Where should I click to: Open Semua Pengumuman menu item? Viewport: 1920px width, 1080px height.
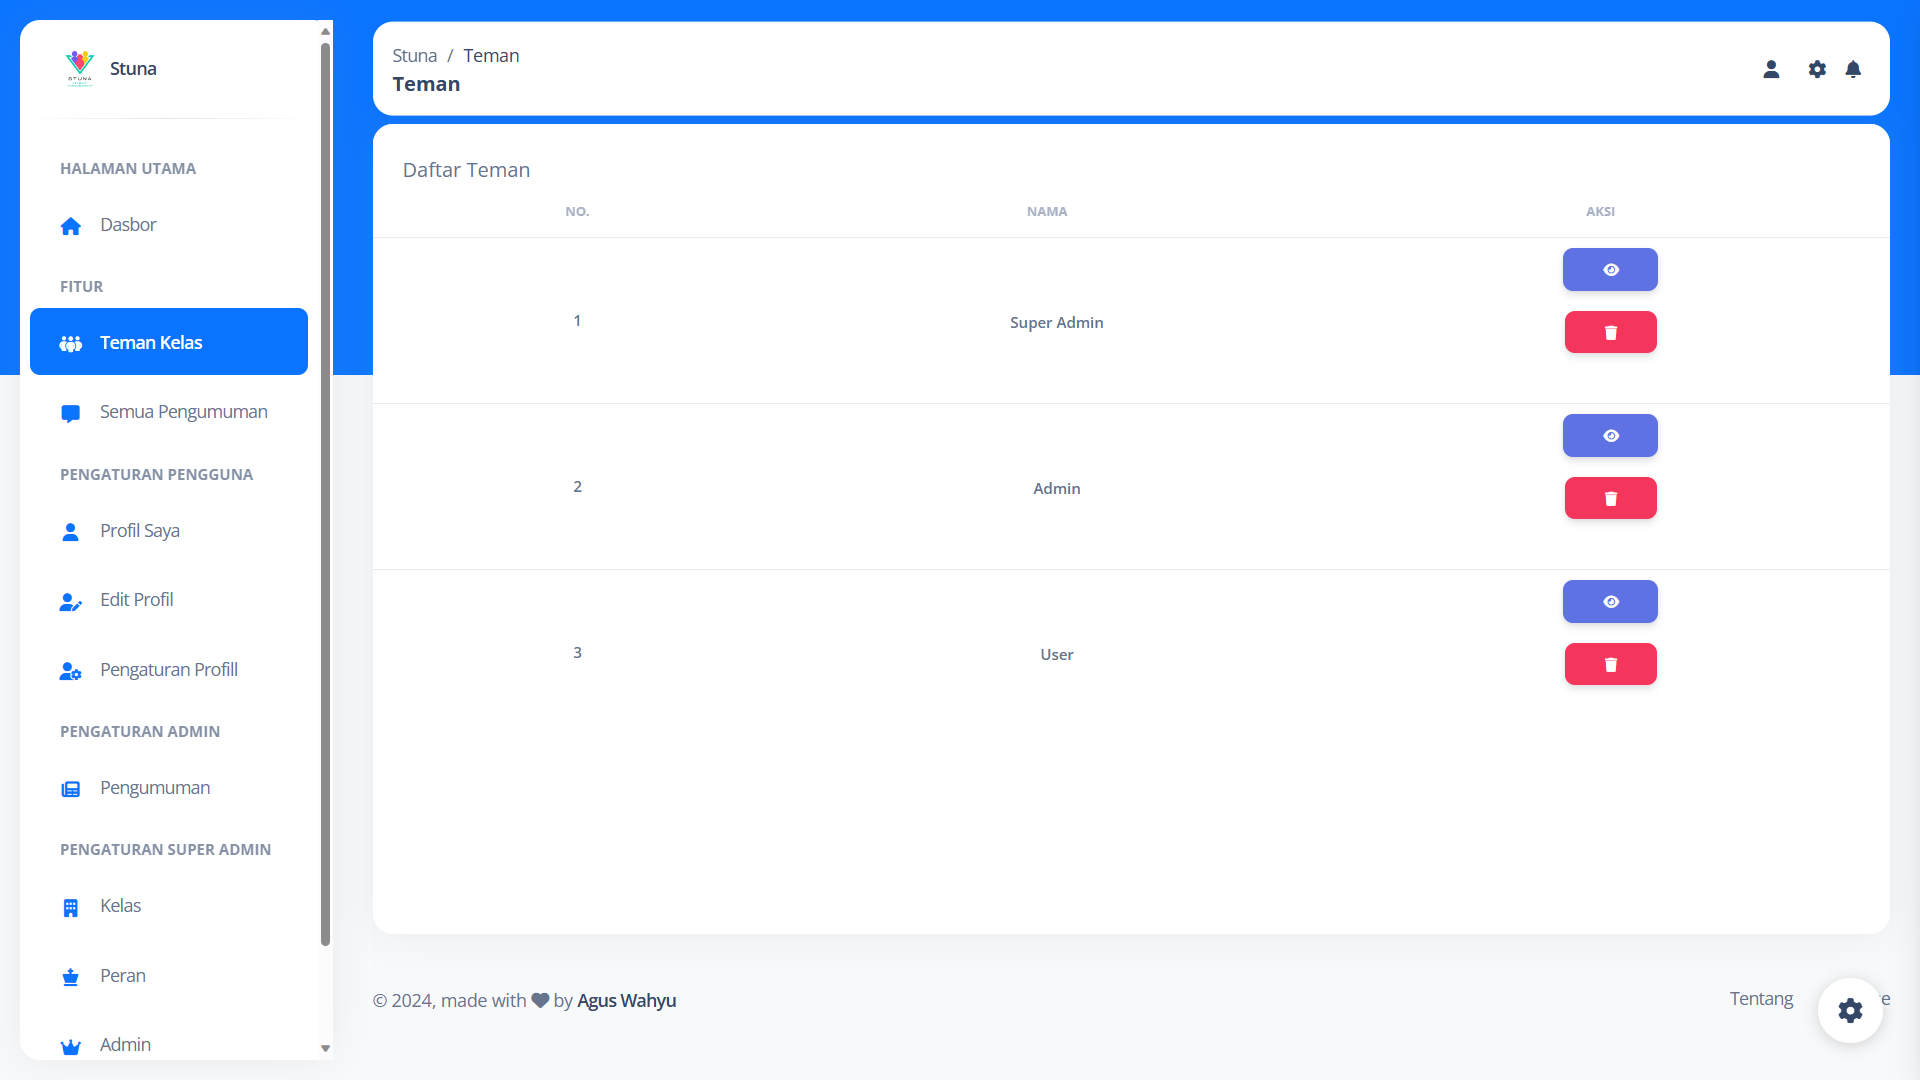[x=169, y=412]
